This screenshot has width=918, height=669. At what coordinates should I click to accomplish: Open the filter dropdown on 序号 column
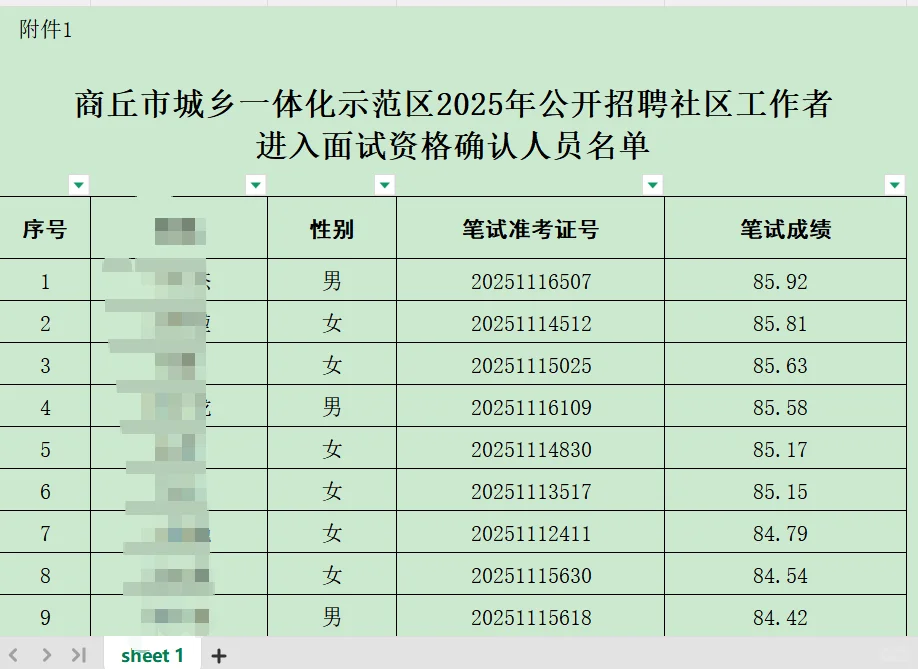point(78,185)
